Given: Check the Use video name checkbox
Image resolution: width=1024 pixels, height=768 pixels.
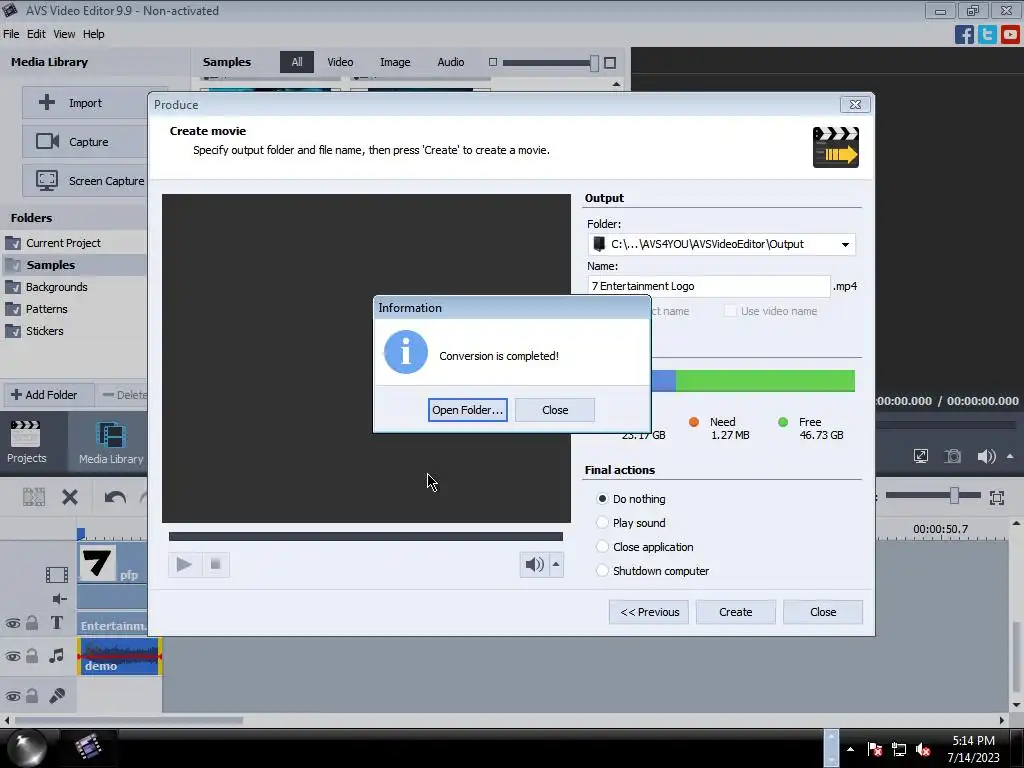Looking at the screenshot, I should [x=730, y=311].
